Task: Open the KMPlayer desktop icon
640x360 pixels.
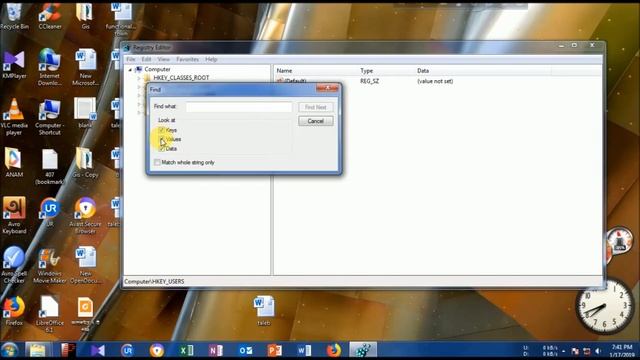Action: pyautogui.click(x=14, y=64)
